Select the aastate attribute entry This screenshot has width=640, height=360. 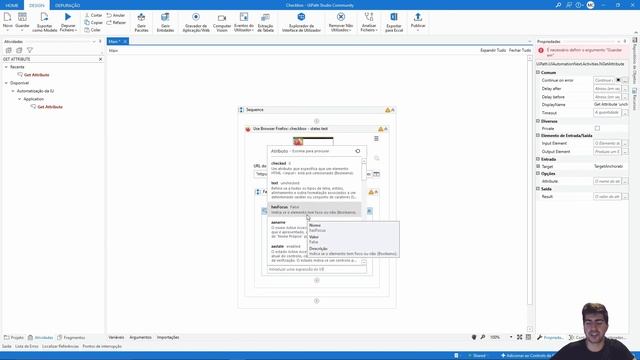click(315, 253)
